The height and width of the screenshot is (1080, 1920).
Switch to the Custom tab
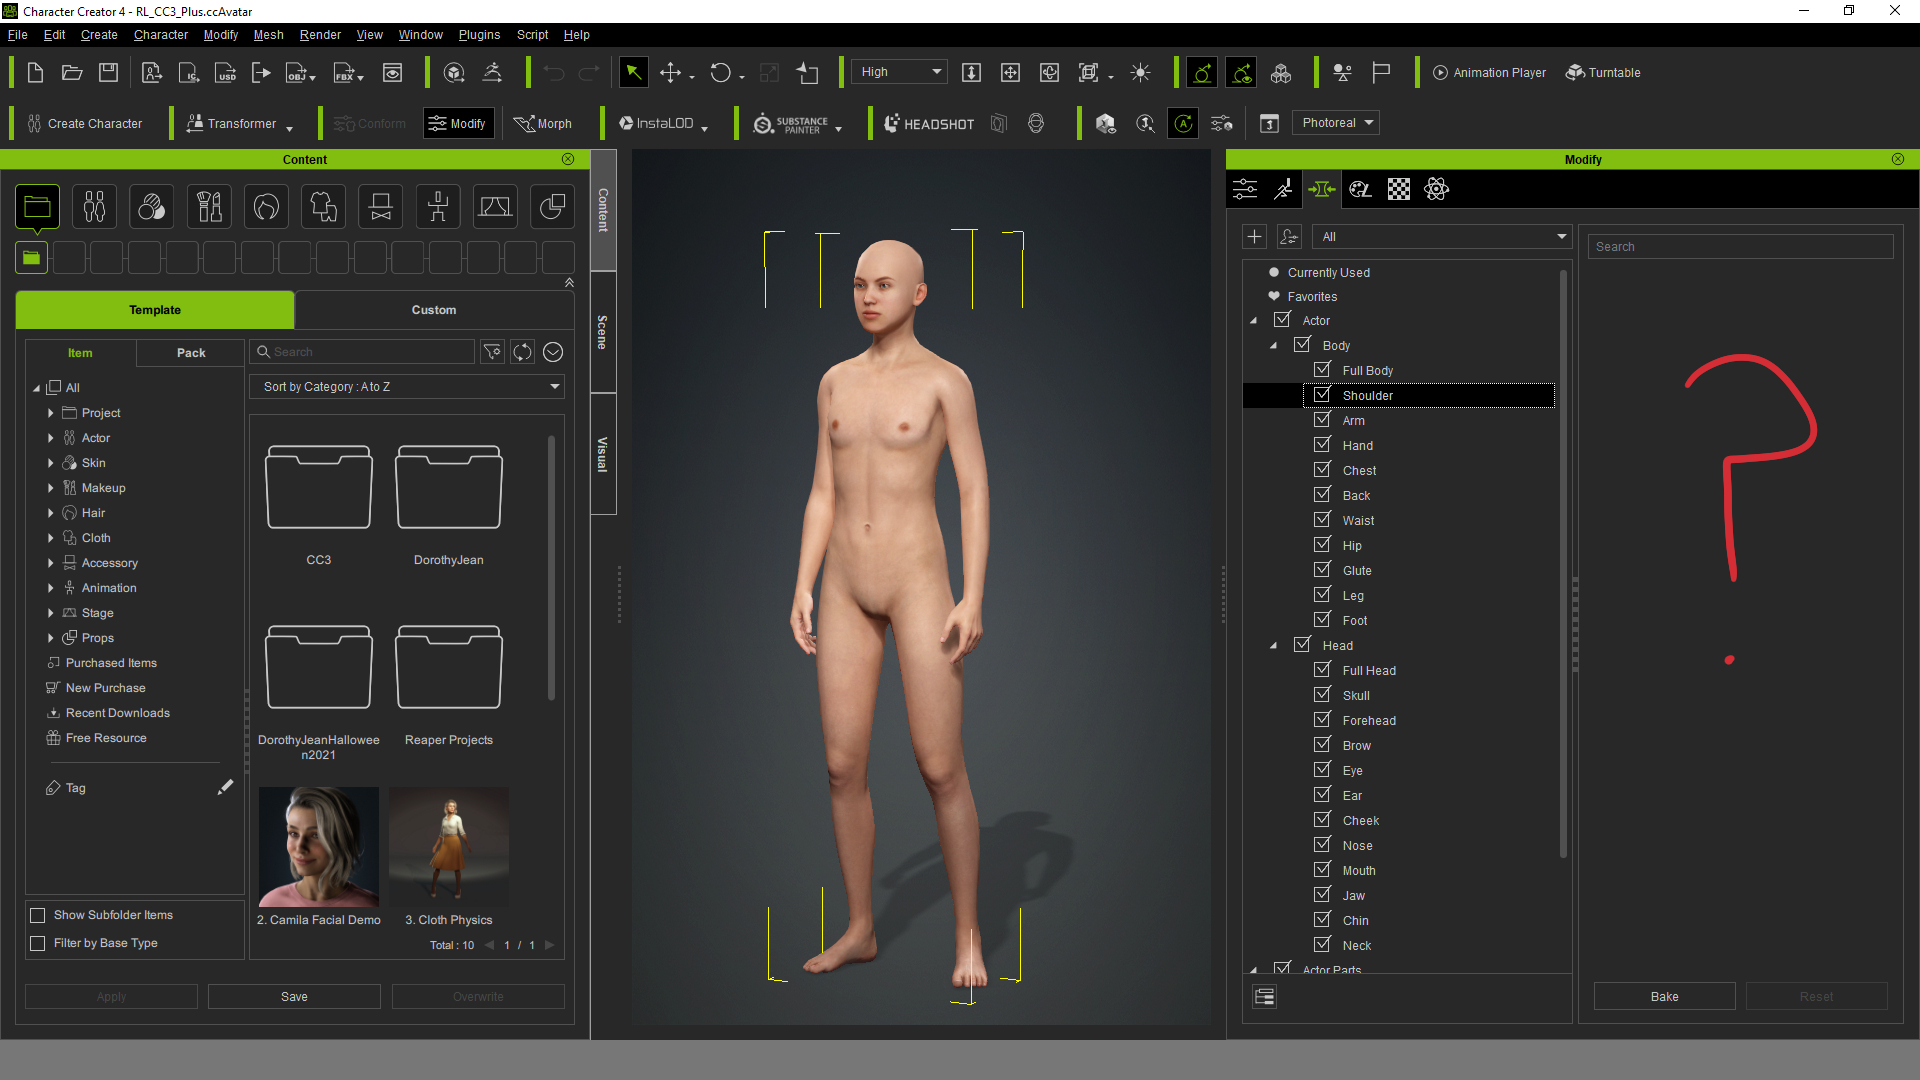coord(434,310)
